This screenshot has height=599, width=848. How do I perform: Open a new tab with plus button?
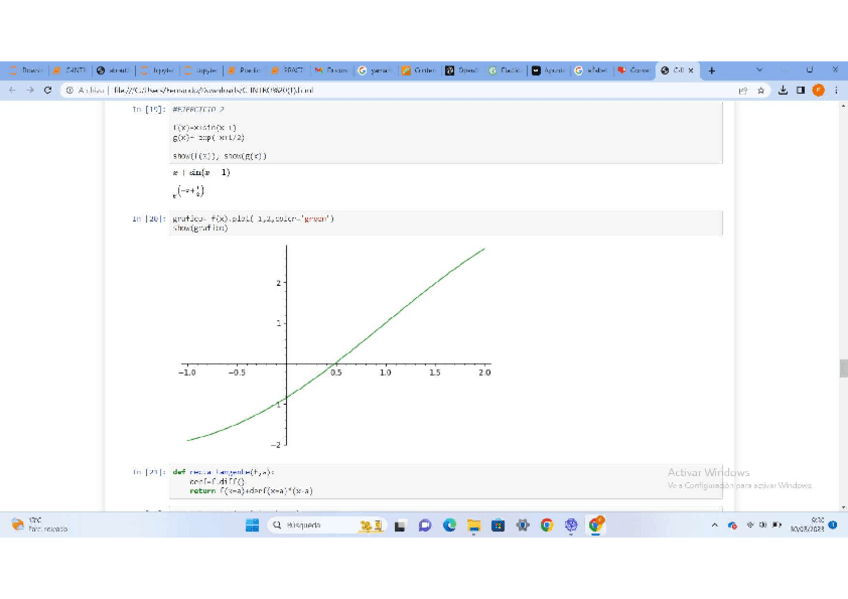pyautogui.click(x=712, y=71)
